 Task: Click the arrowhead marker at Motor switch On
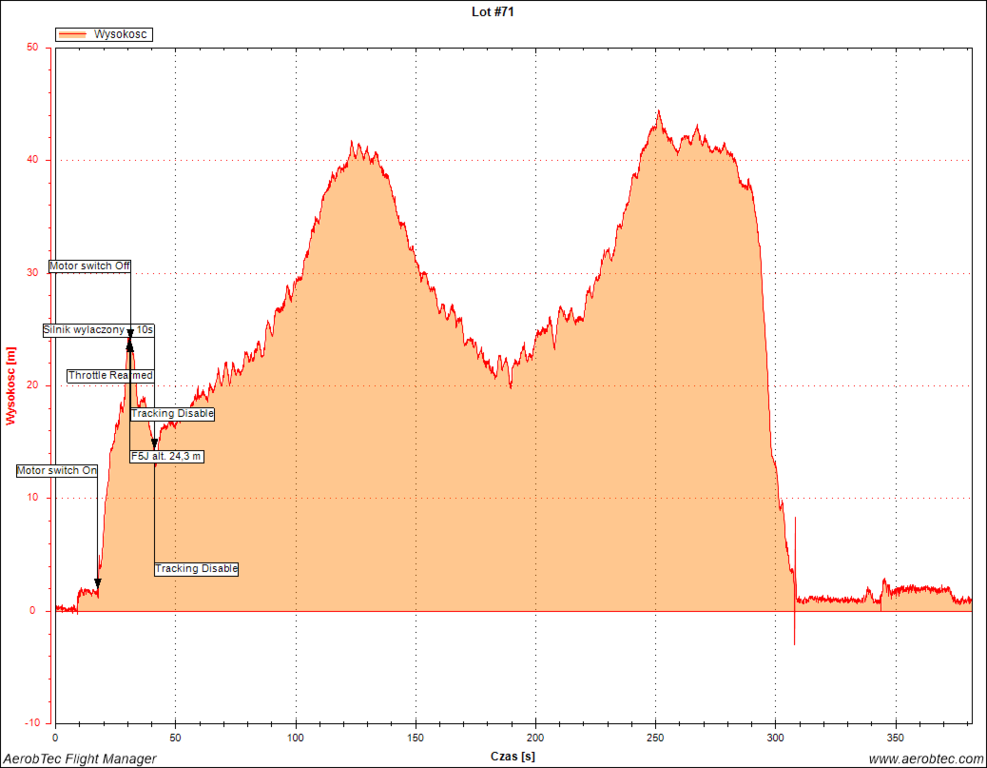point(98,583)
